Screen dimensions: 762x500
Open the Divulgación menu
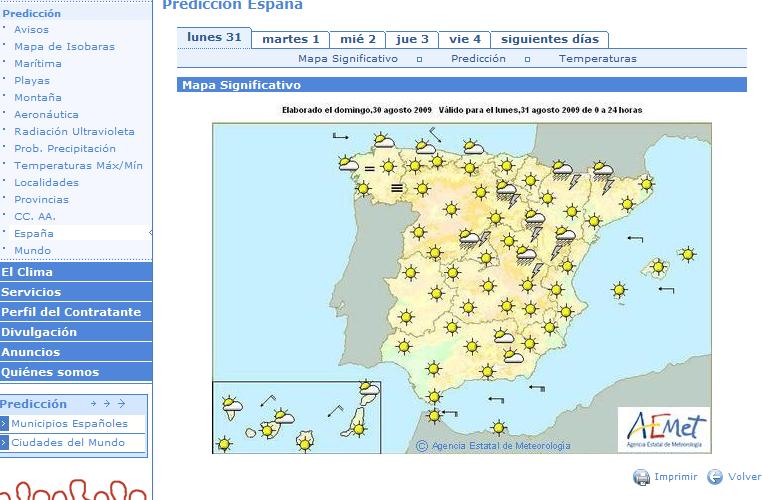pyautogui.click(x=76, y=332)
